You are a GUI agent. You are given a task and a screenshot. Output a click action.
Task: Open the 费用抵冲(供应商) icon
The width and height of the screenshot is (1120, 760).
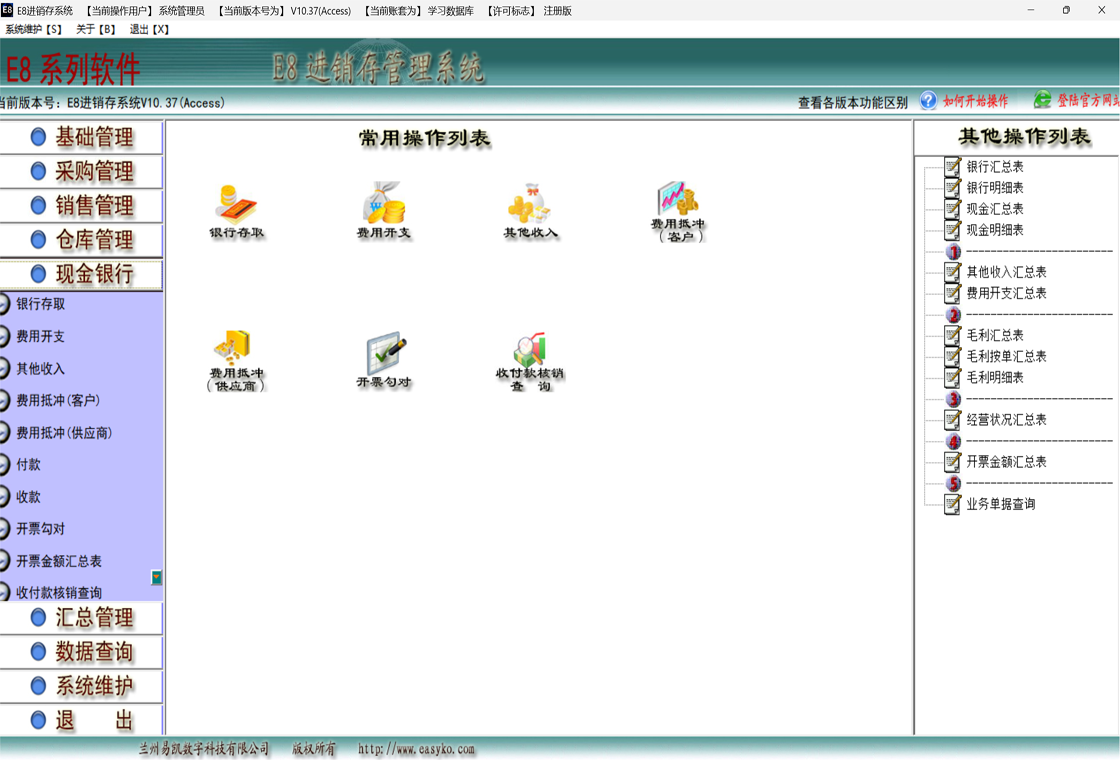(x=236, y=348)
